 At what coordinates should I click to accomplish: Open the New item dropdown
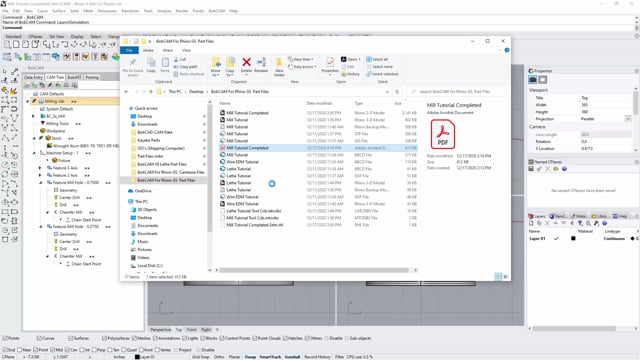301,59
